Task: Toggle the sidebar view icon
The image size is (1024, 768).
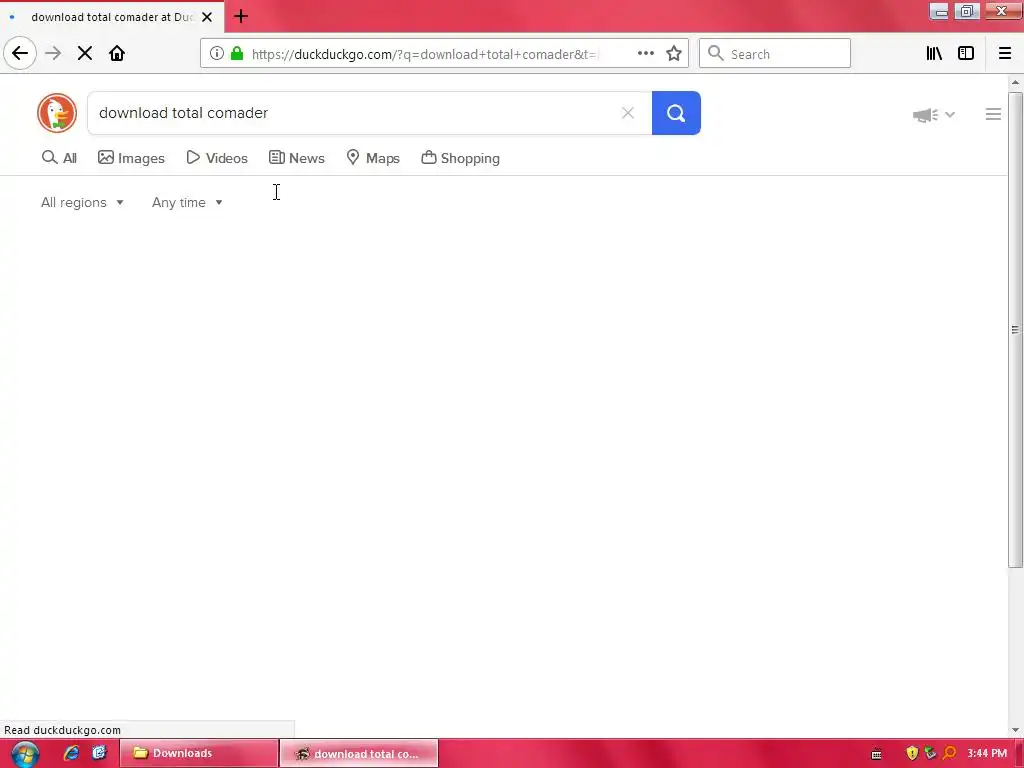Action: pos(966,54)
